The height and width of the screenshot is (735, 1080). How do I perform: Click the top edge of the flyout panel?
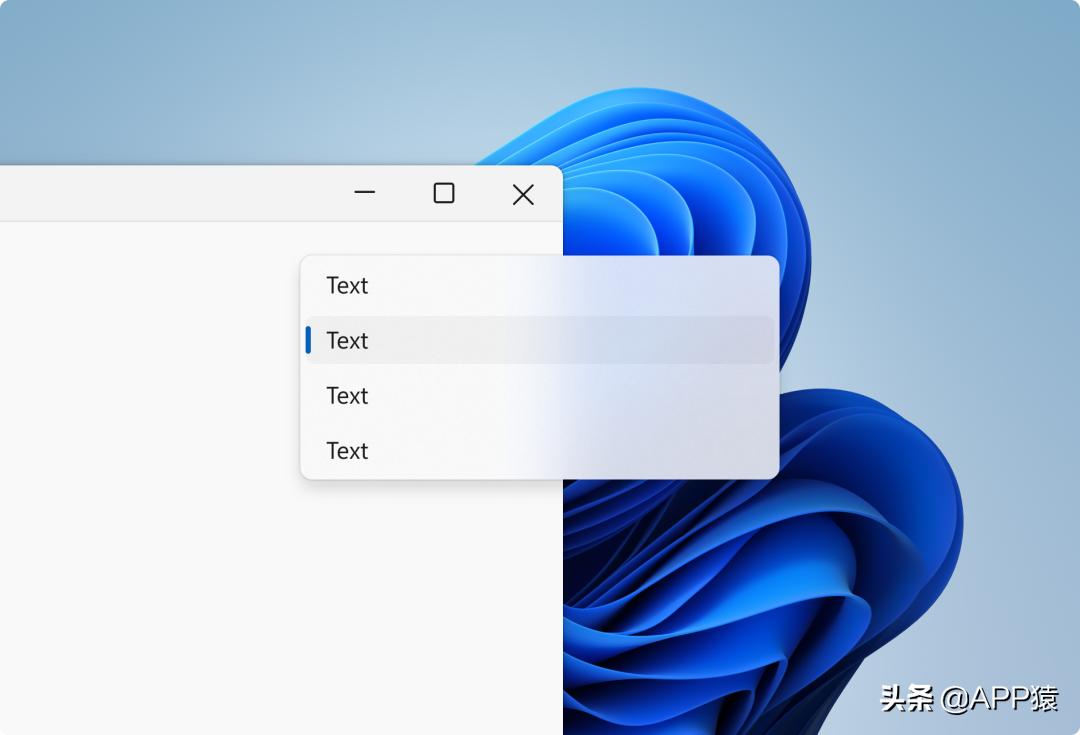tap(540, 258)
